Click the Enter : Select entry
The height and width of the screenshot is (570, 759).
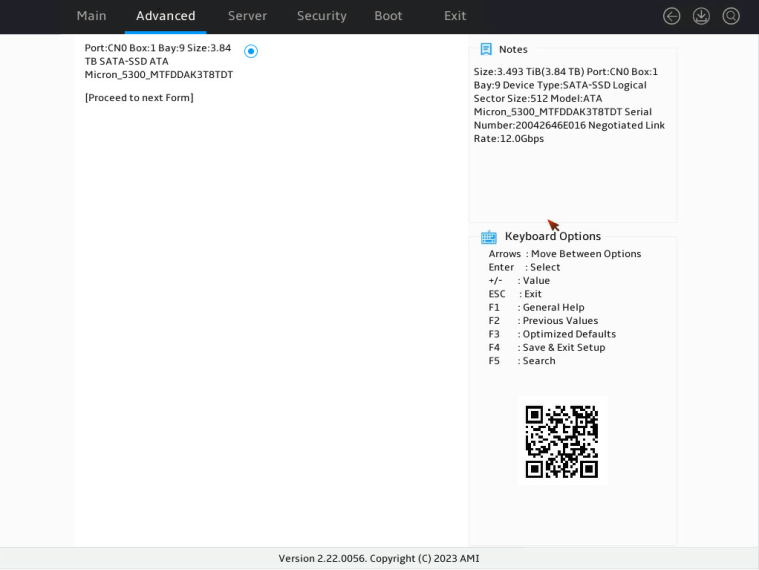(x=524, y=267)
